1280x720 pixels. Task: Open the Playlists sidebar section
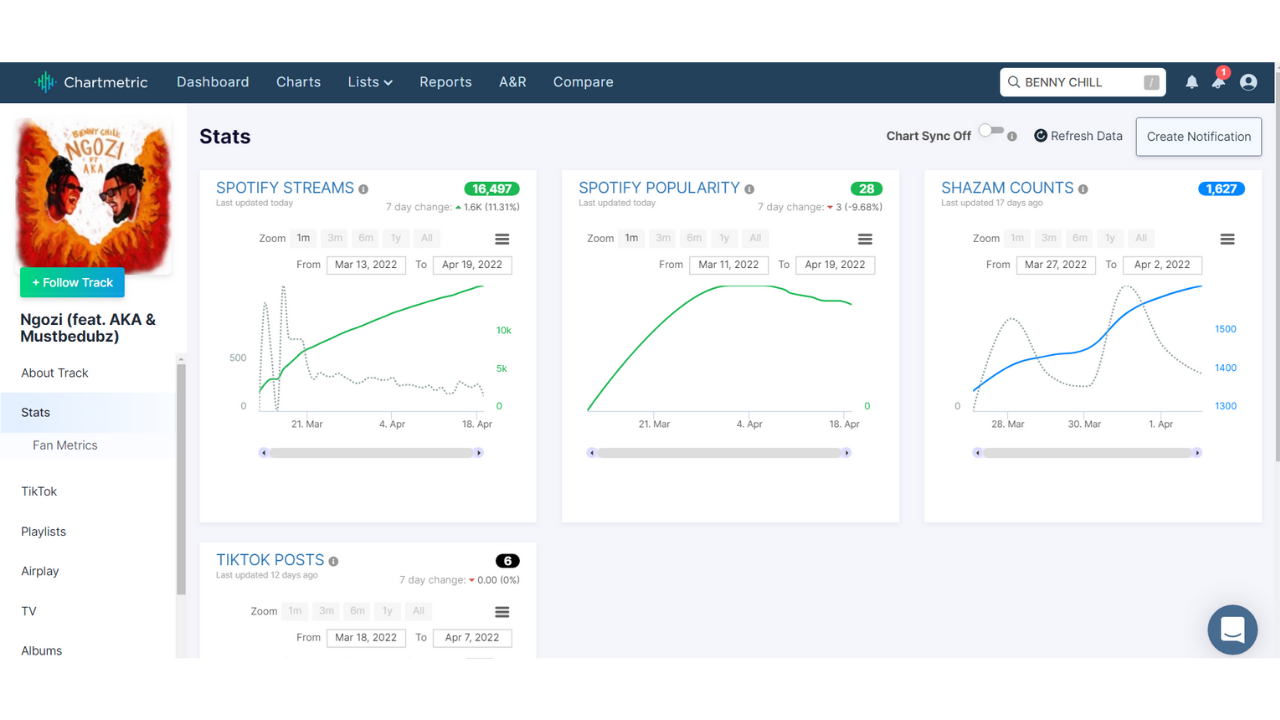44,531
